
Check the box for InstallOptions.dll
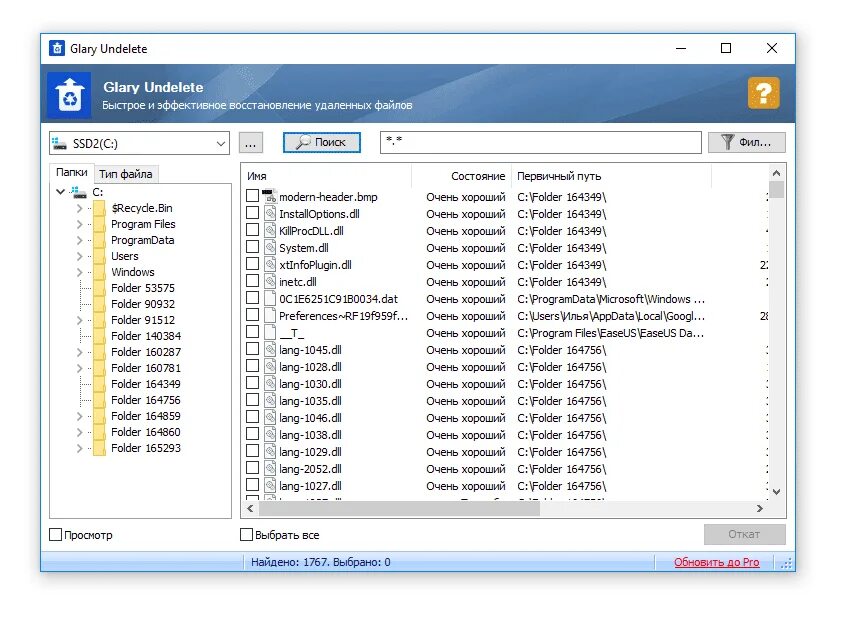coord(252,213)
